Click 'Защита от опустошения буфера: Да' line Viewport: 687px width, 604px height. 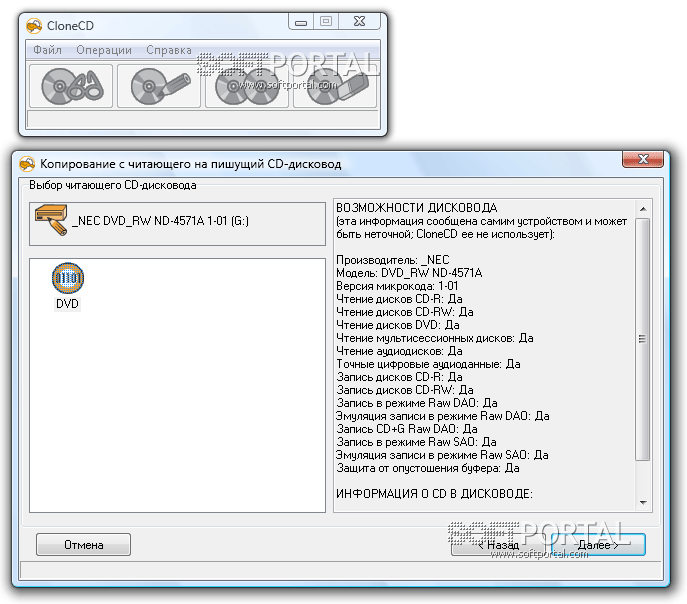point(428,468)
